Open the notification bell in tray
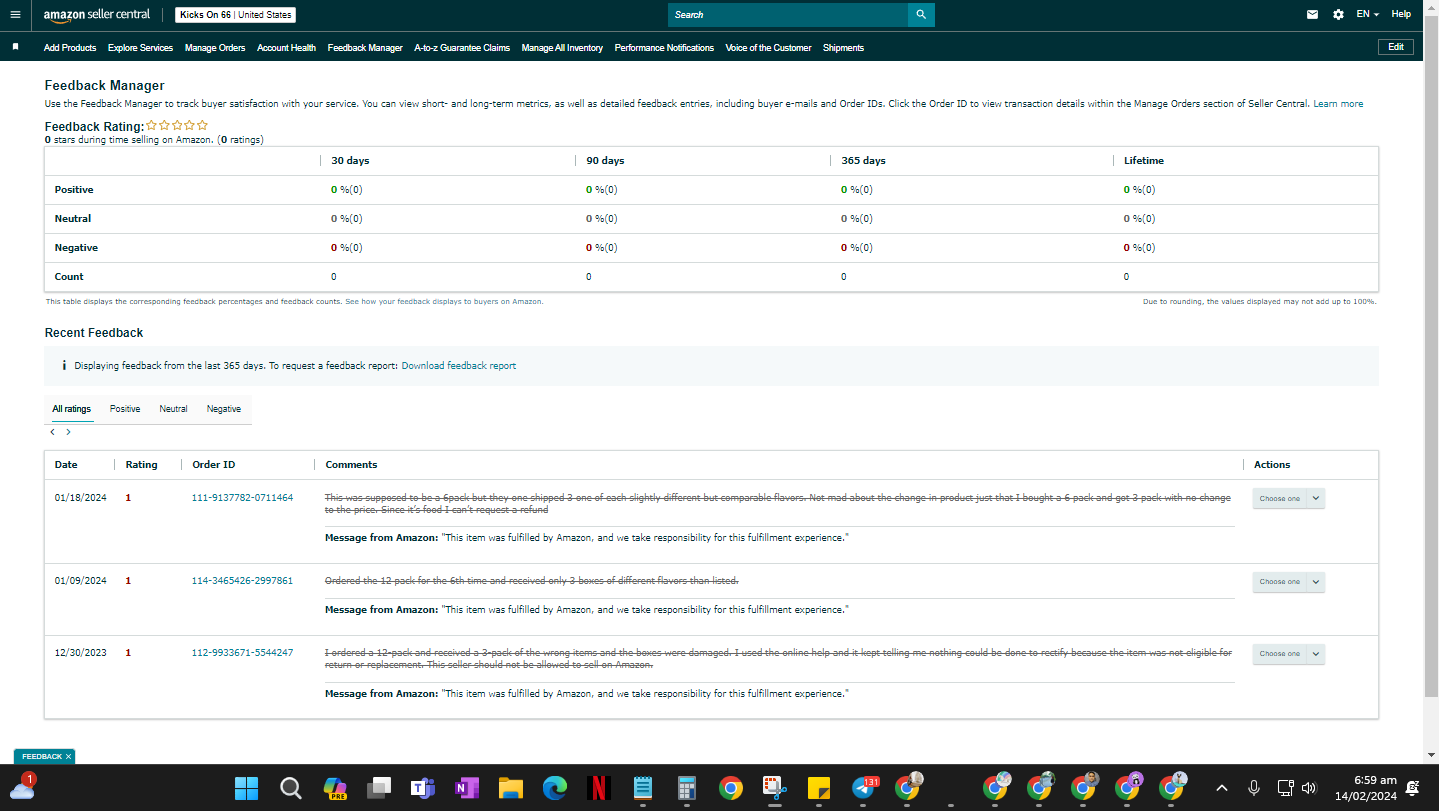The height and width of the screenshot is (811, 1439). tap(1412, 788)
